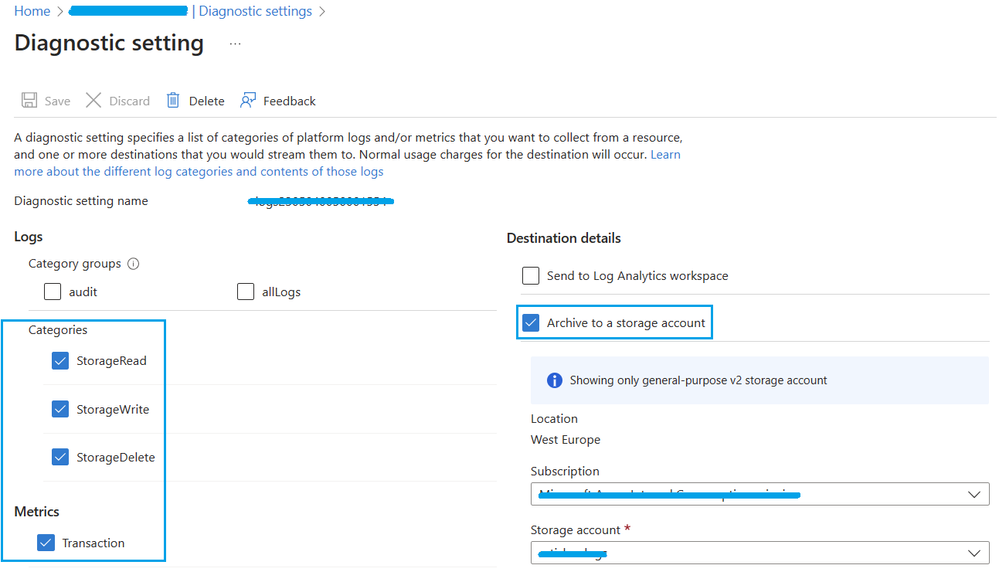Click the Save button label
Viewport: 999px width, 573px height.
[57, 101]
